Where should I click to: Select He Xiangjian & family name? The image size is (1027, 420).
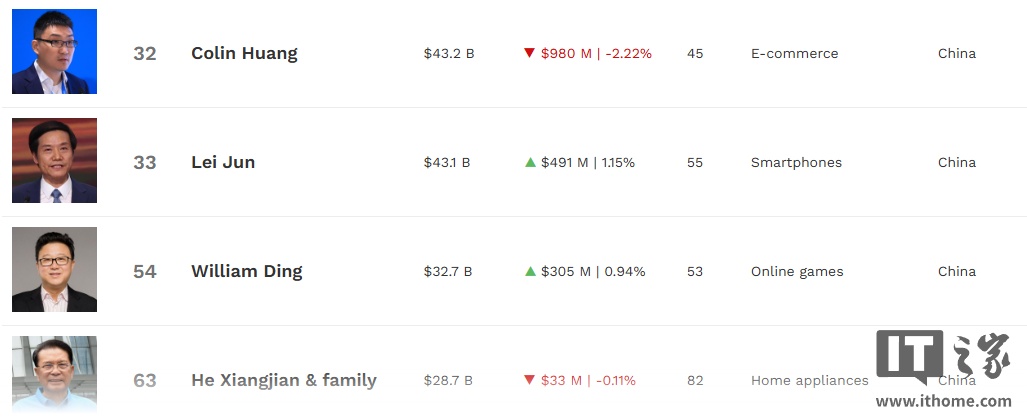(284, 381)
